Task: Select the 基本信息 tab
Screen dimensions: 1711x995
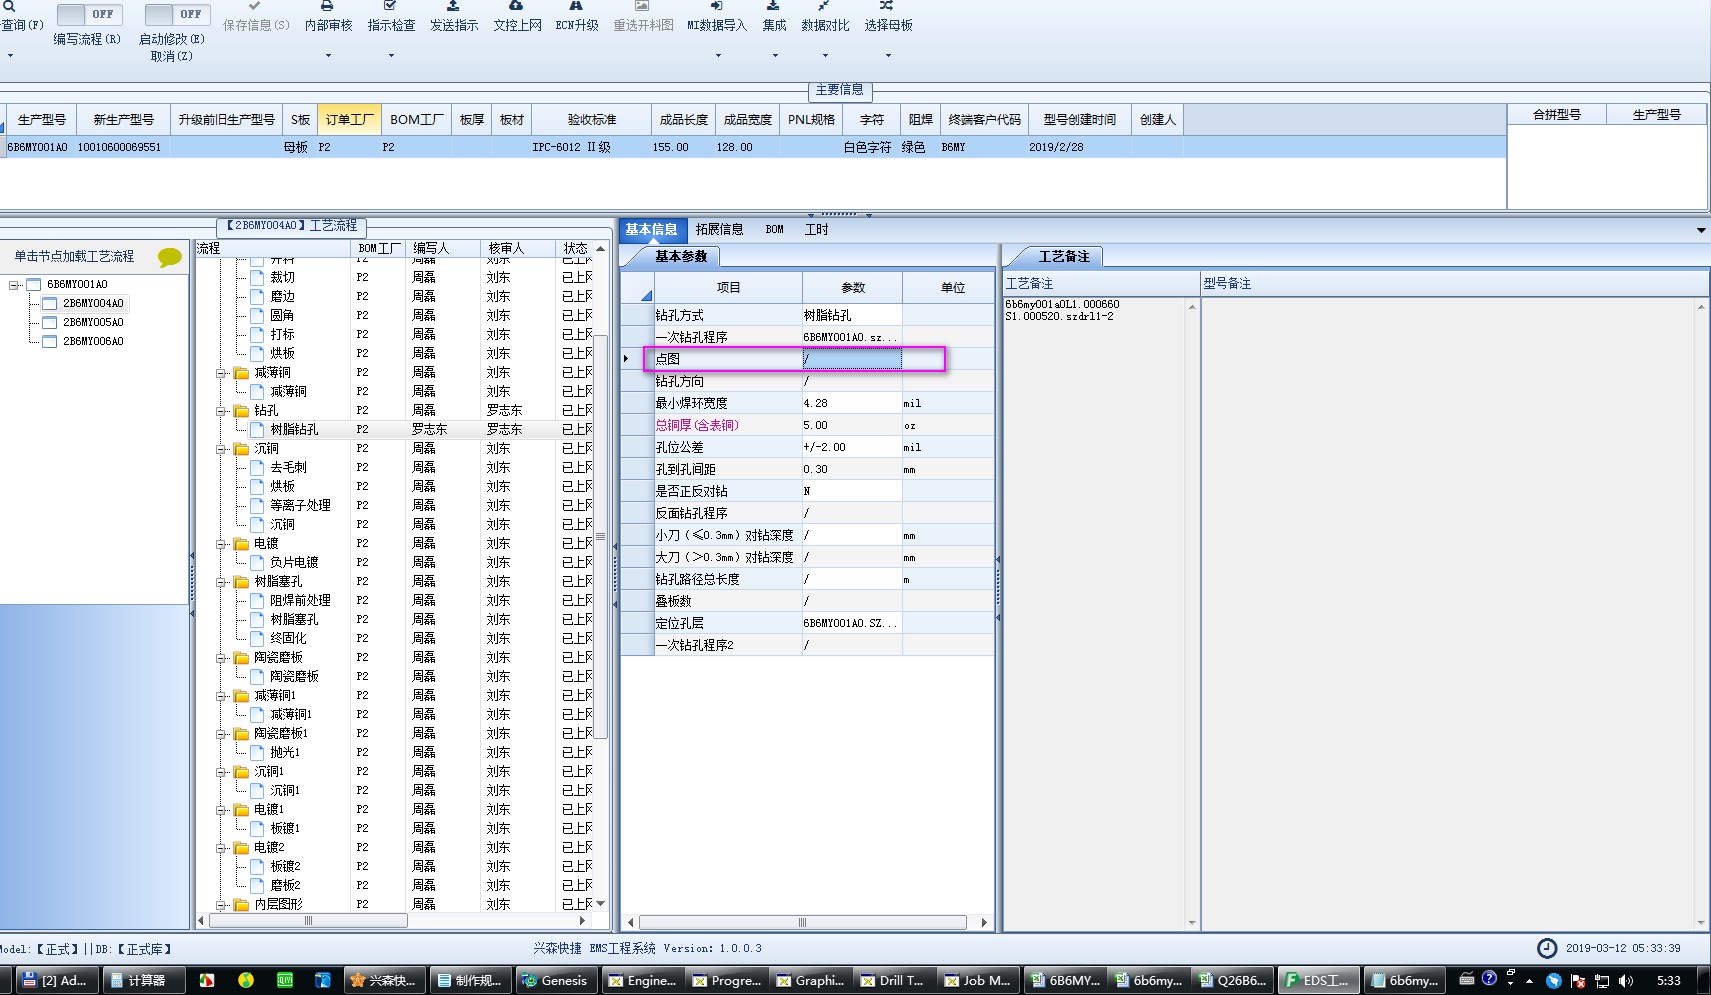Action: click(651, 229)
